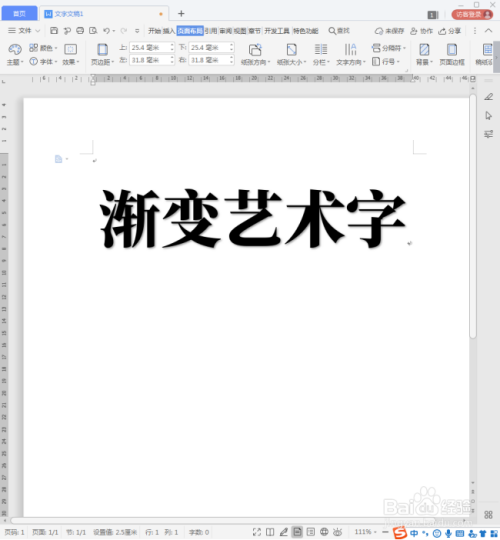This screenshot has height=540, width=500.
Task: Click the 首页 home tab
Action: 19,14
